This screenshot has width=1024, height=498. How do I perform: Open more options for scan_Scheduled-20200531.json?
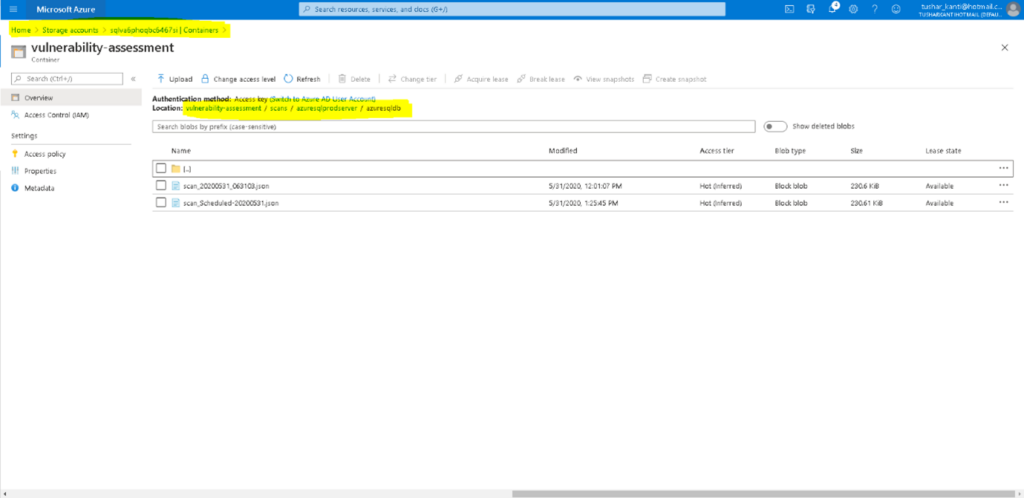tap(1004, 203)
